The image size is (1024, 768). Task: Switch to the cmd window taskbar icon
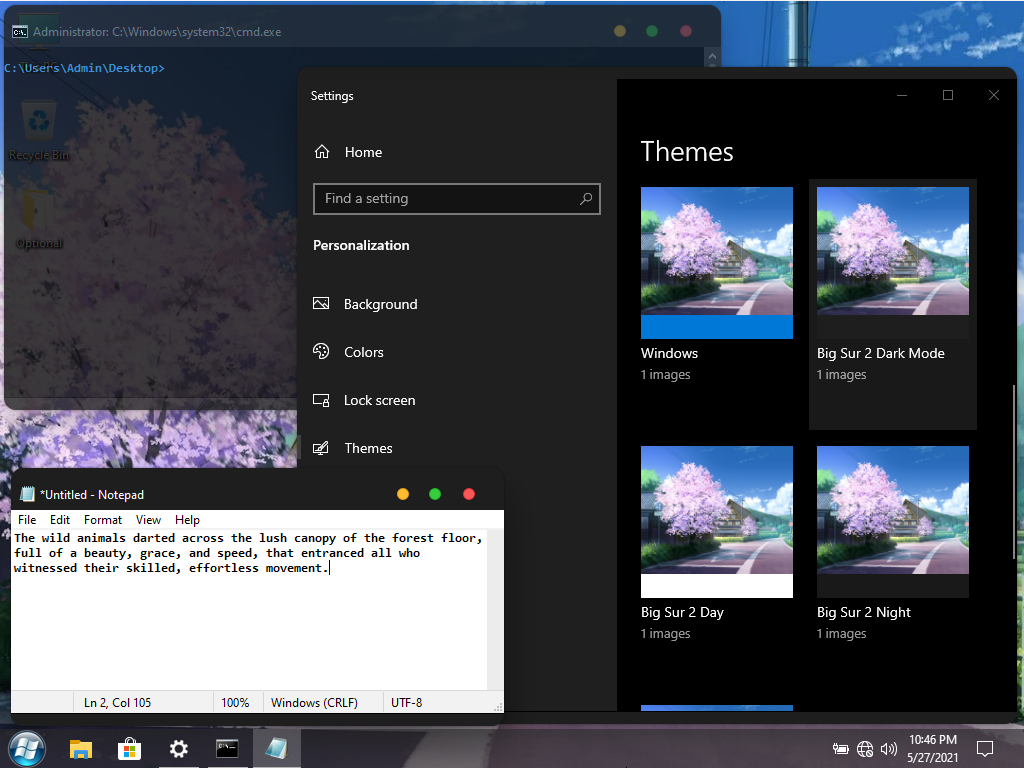click(x=227, y=748)
